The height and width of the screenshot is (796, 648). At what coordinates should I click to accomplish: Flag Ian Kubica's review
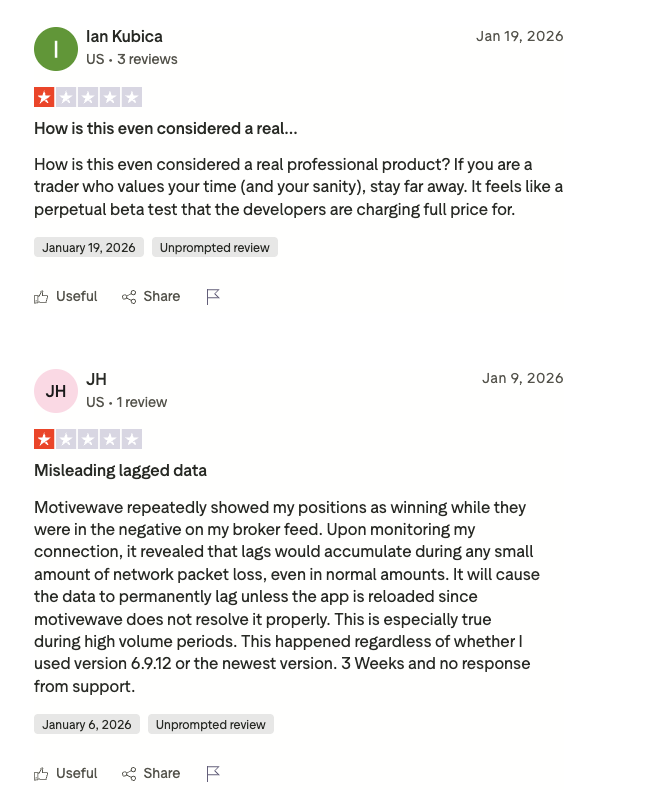tap(213, 296)
